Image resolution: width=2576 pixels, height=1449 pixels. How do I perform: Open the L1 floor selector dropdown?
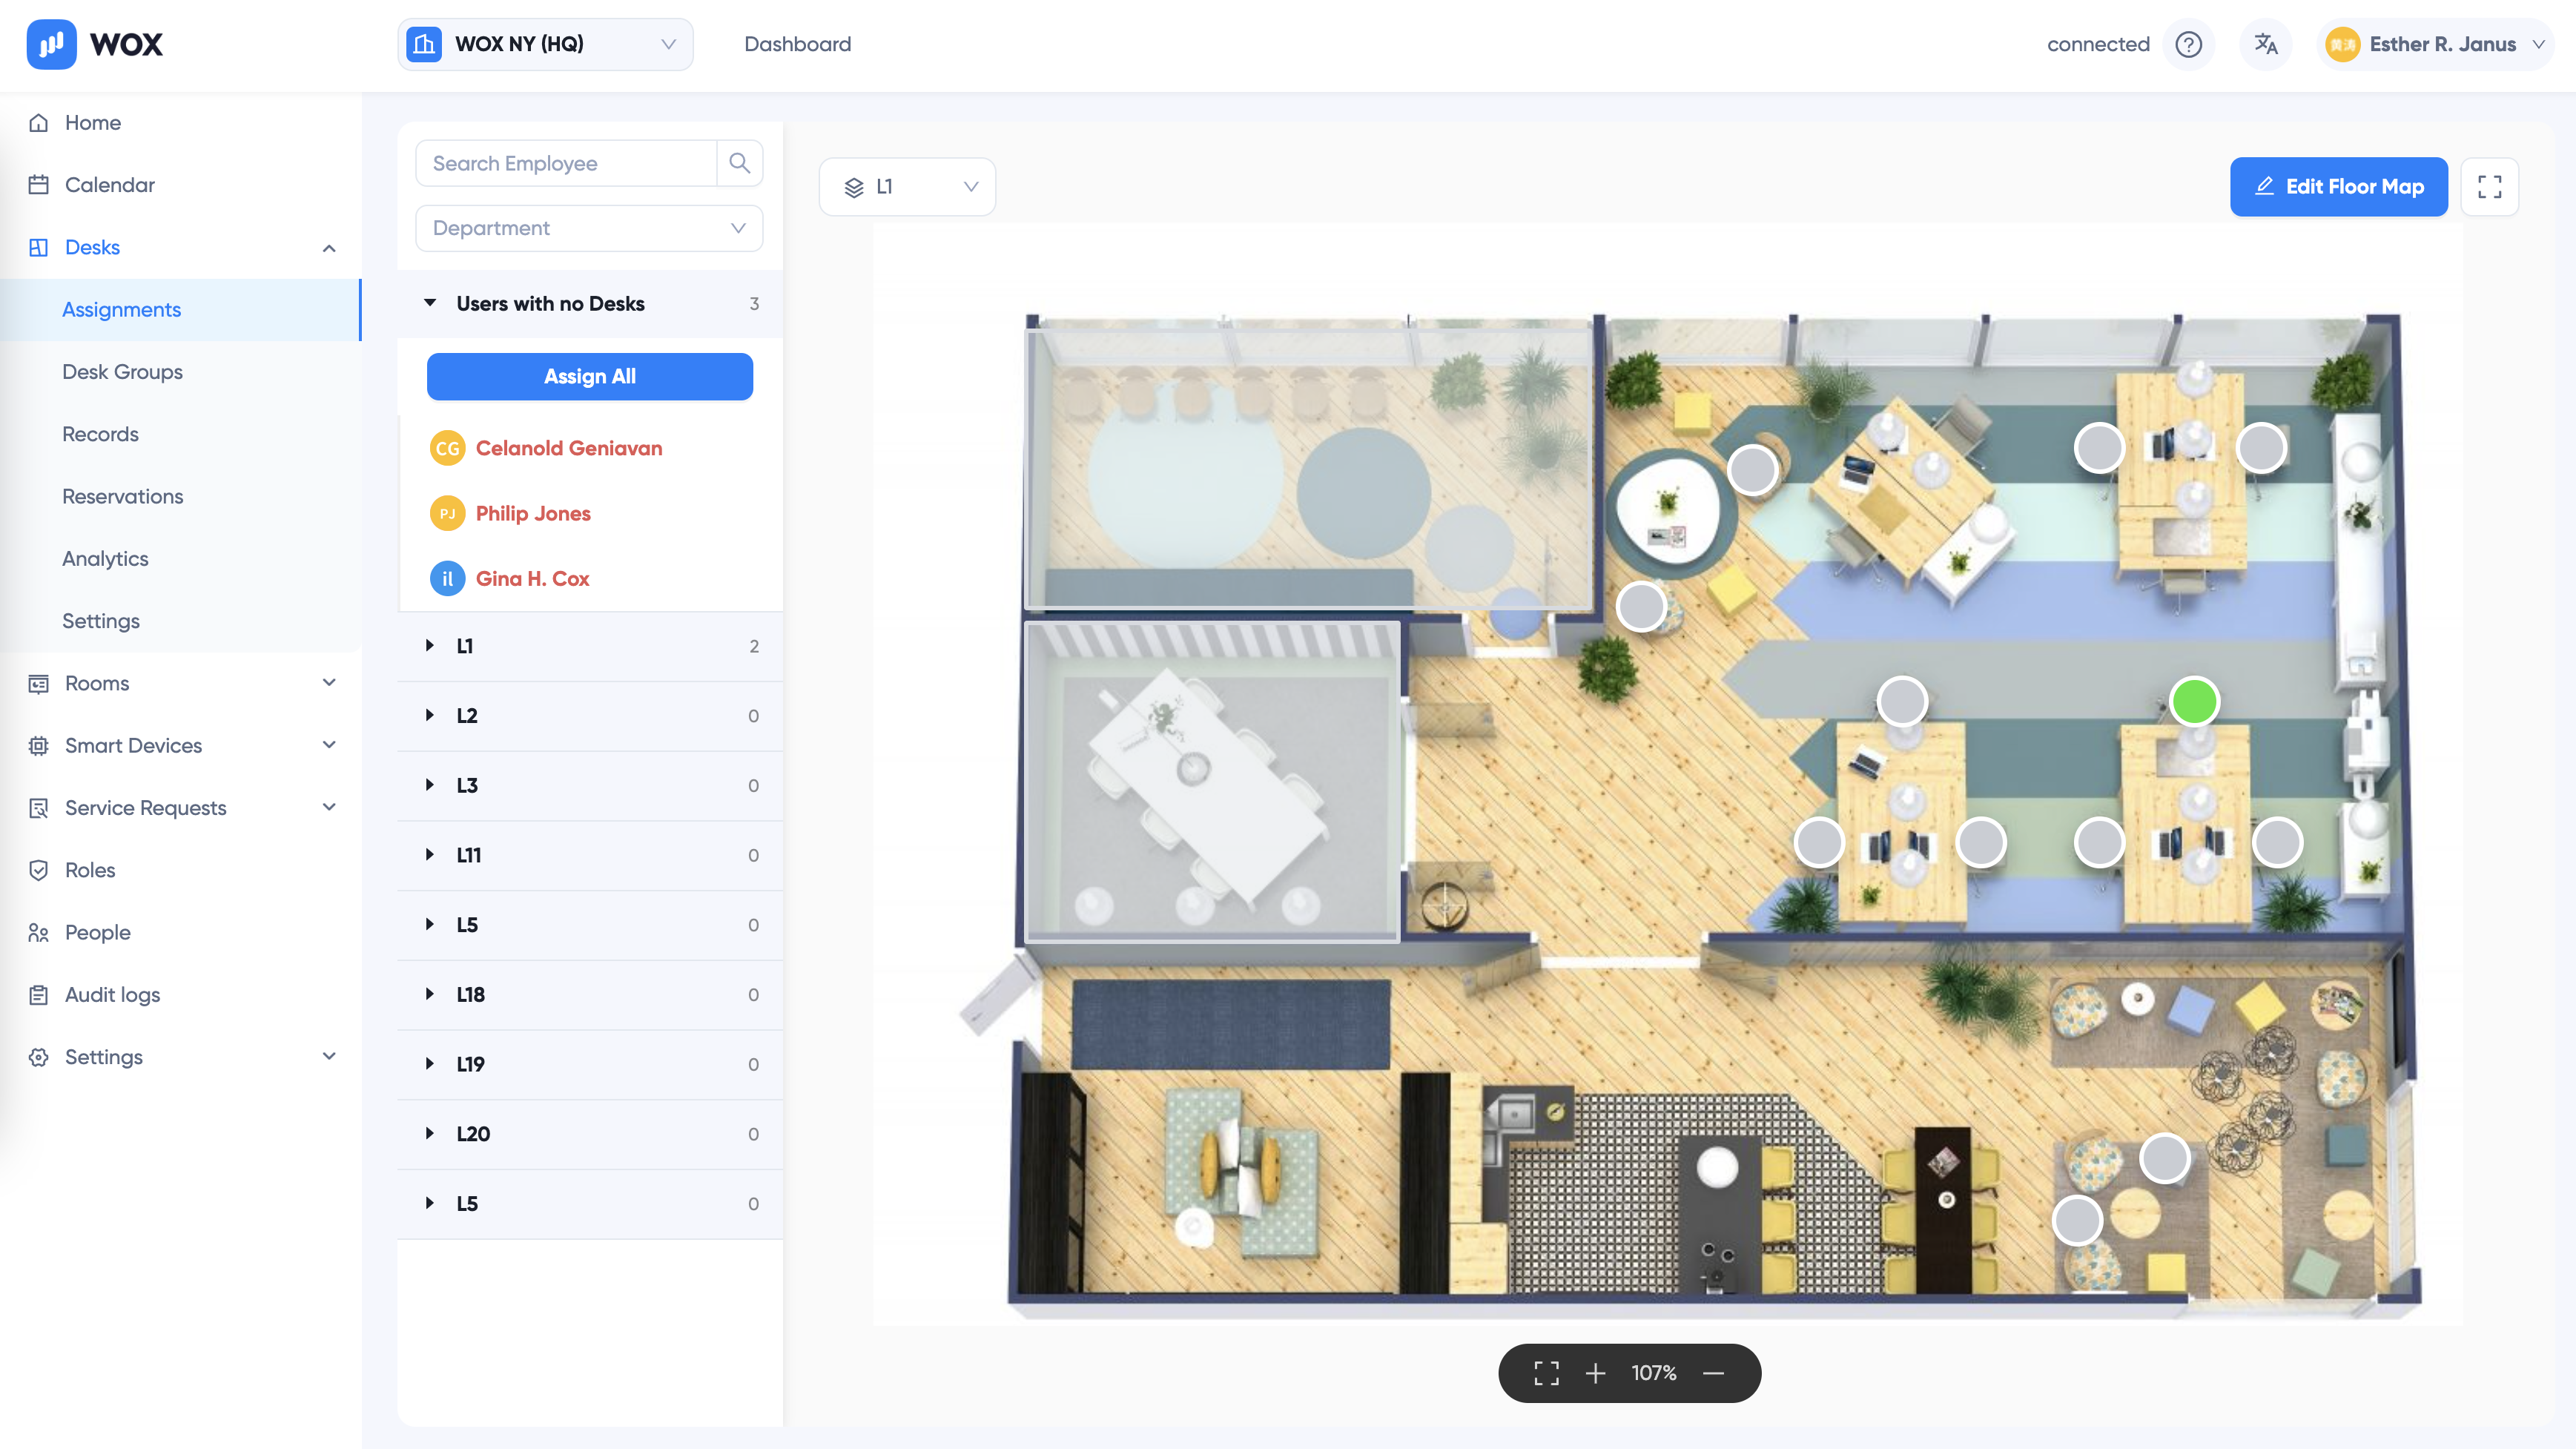(907, 187)
